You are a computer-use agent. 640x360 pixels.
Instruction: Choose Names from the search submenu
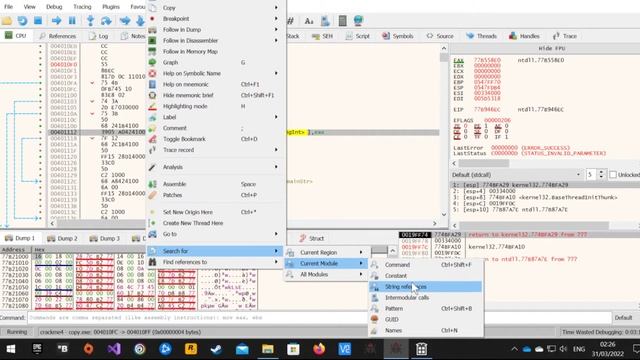[426, 330]
